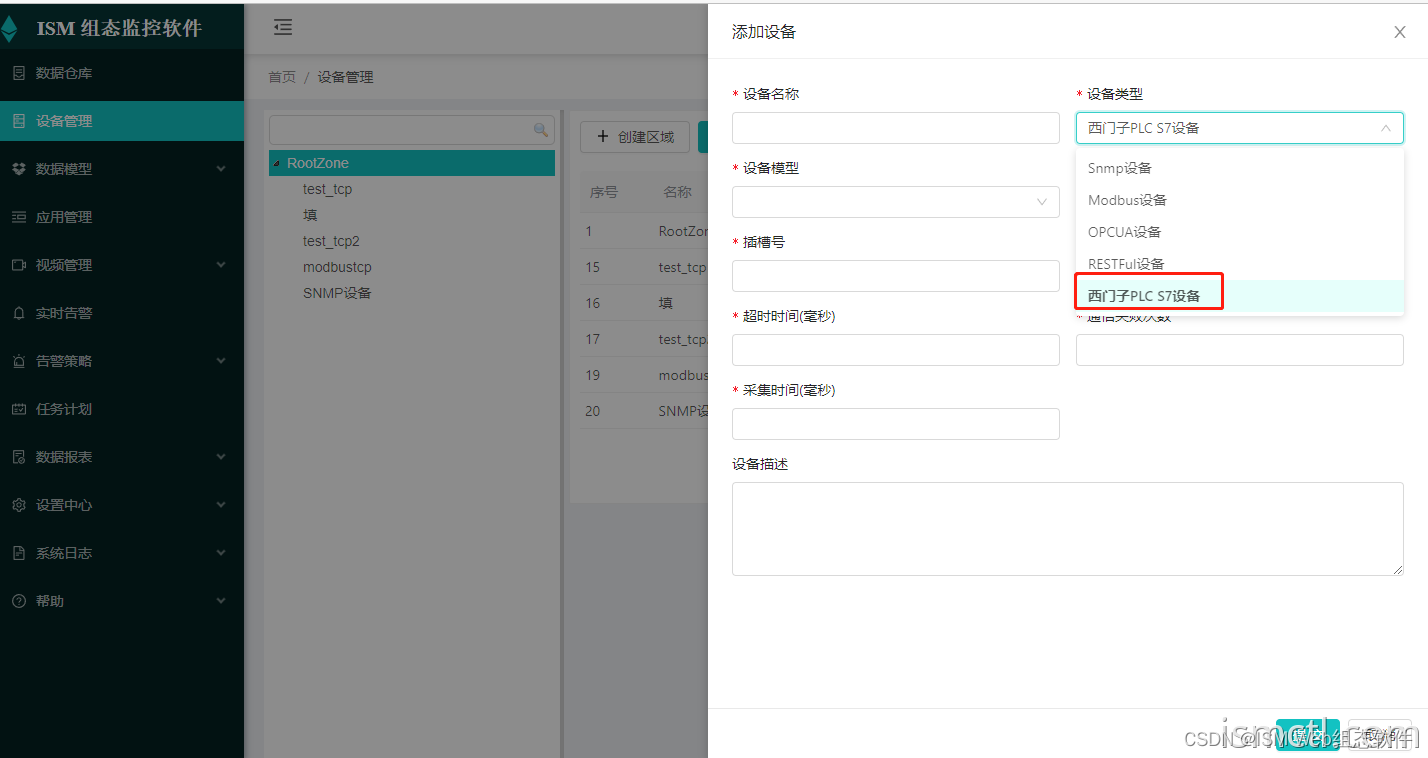Click the ISM logo icon
The height and width of the screenshot is (758, 1428).
pyautogui.click(x=9, y=28)
